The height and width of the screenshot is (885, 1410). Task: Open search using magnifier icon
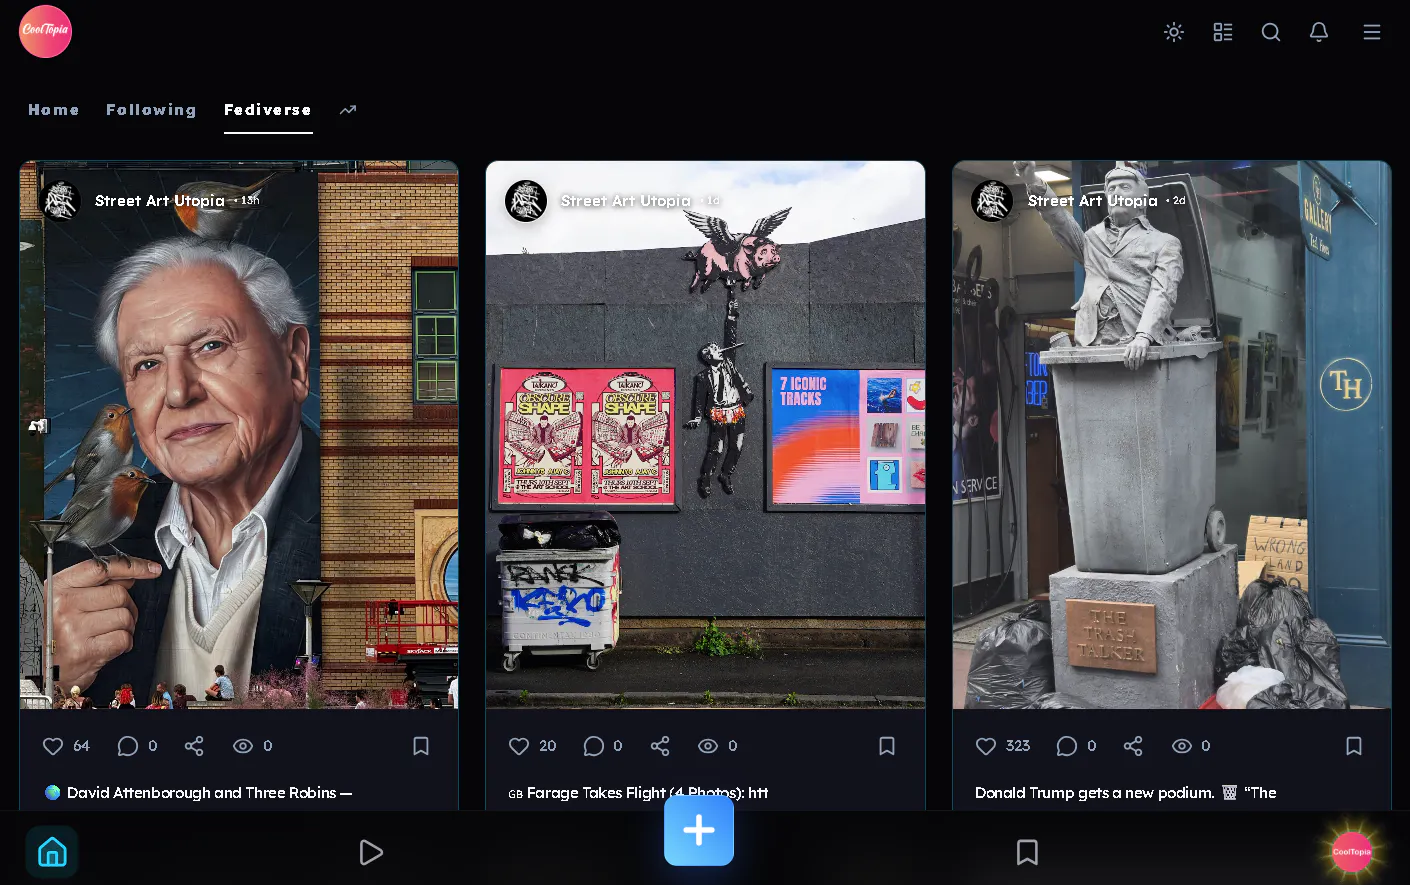(x=1271, y=32)
